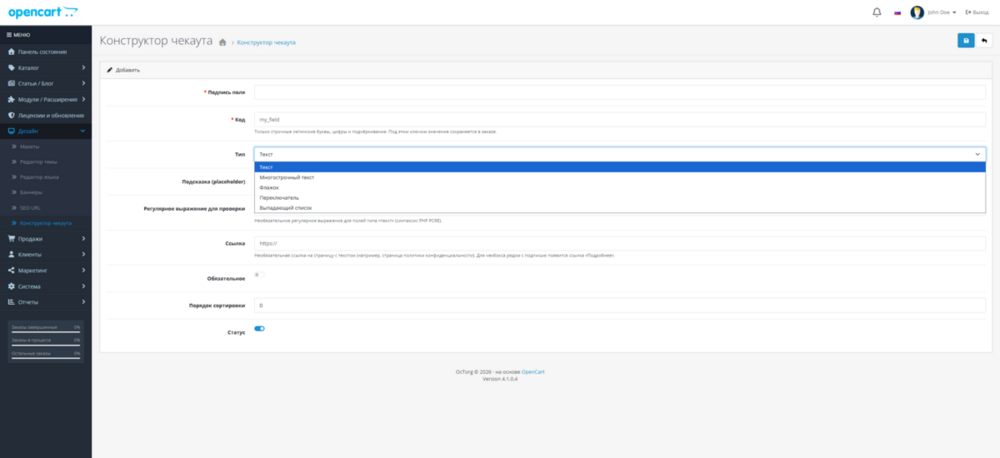Toggle the Обязательное switch

pyautogui.click(x=259, y=275)
